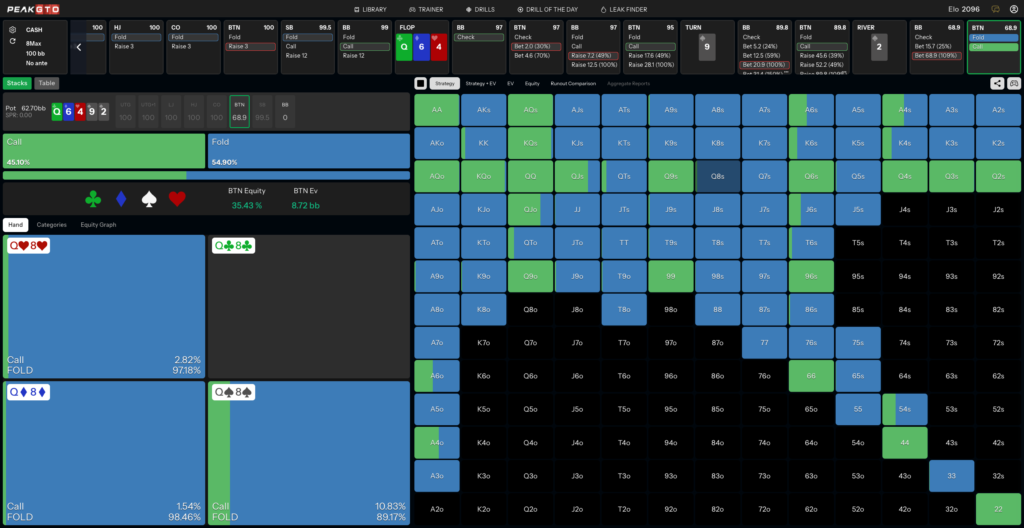Open the user profile icon
This screenshot has height=528, width=1024.
click(1014, 9)
